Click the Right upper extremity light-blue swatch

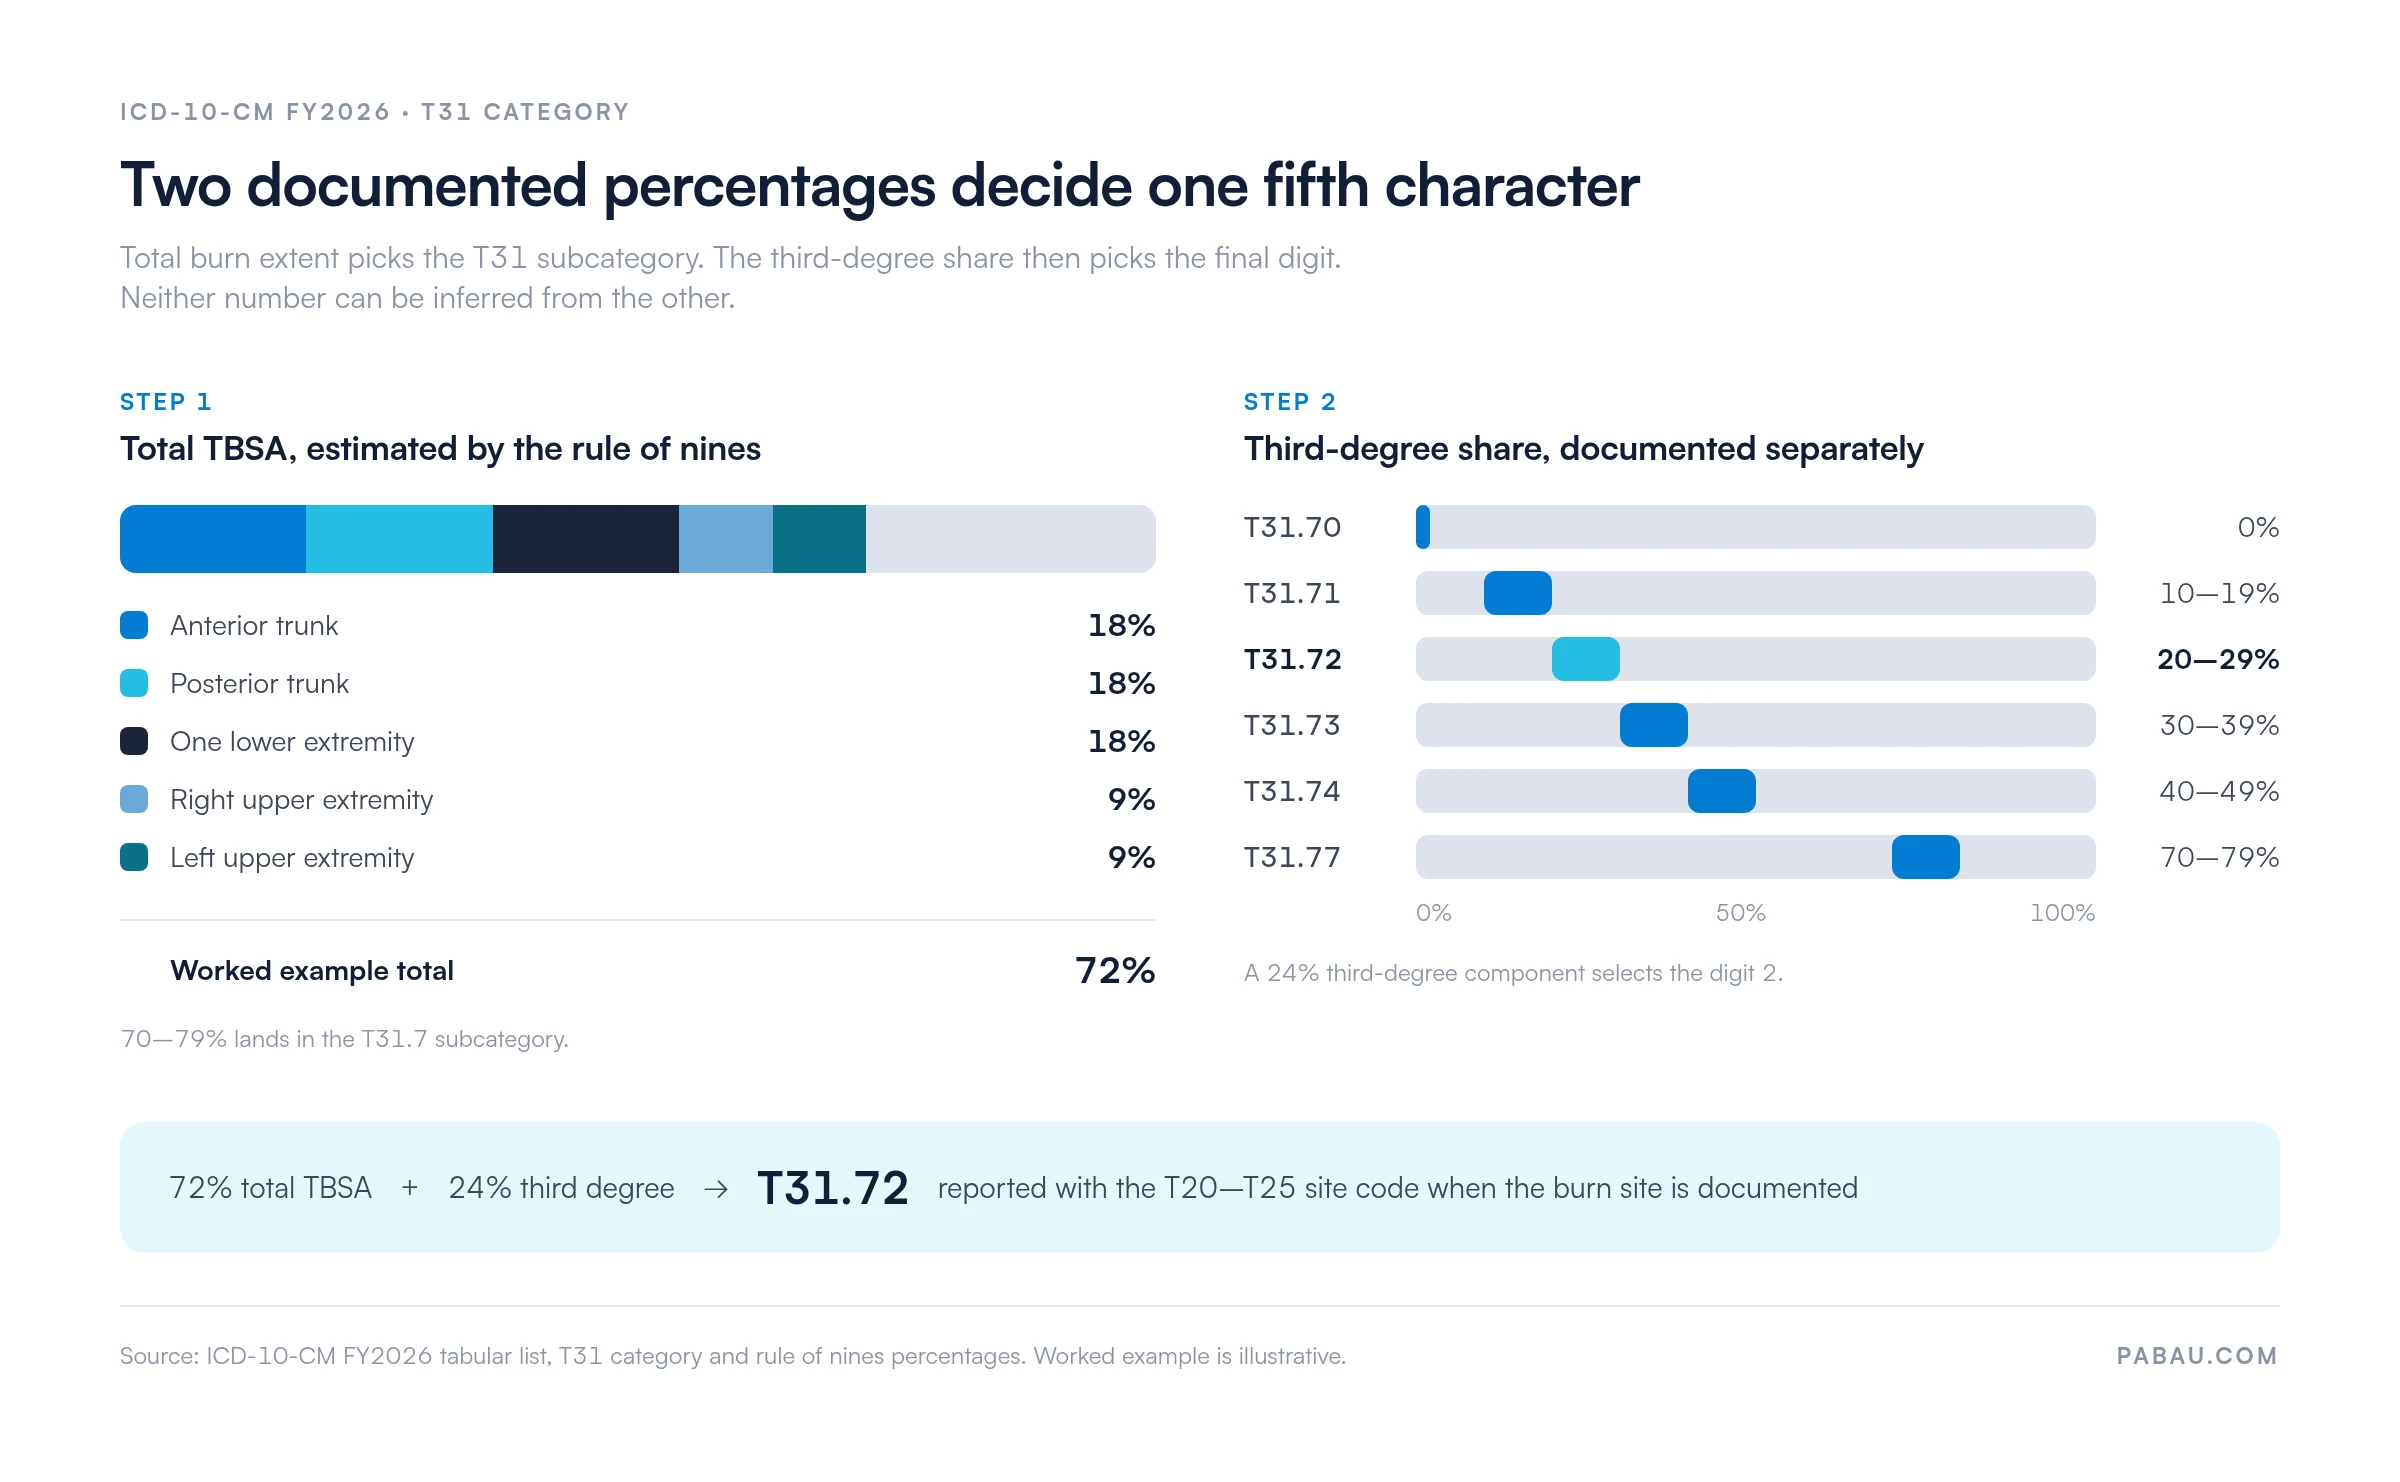[134, 799]
